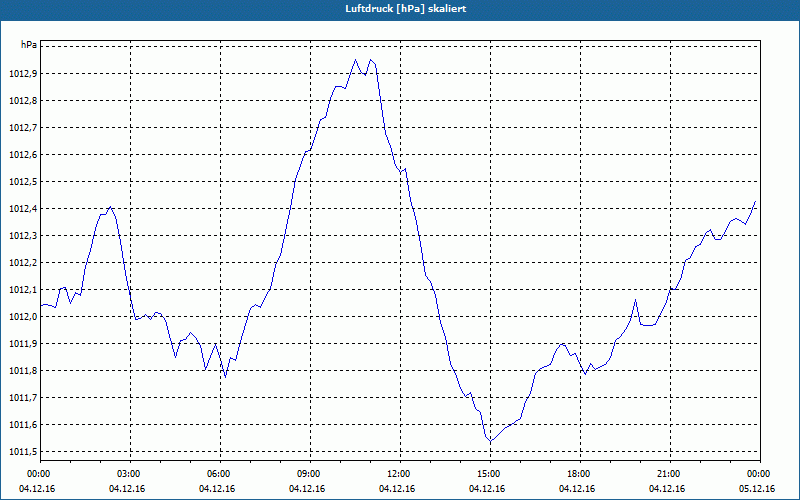Select the 1012,2 y-axis label
Viewport: 800px width, 500px height.
(x=23, y=263)
